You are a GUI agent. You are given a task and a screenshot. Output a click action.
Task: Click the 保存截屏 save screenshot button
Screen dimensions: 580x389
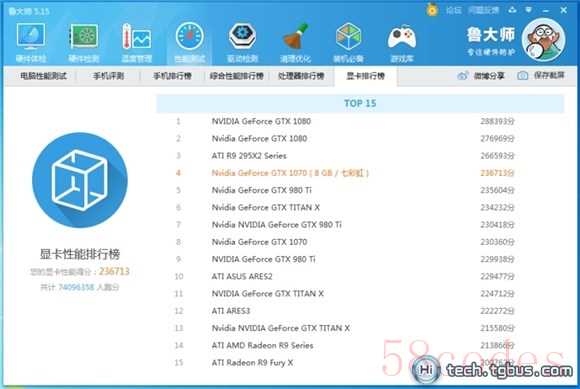point(541,75)
